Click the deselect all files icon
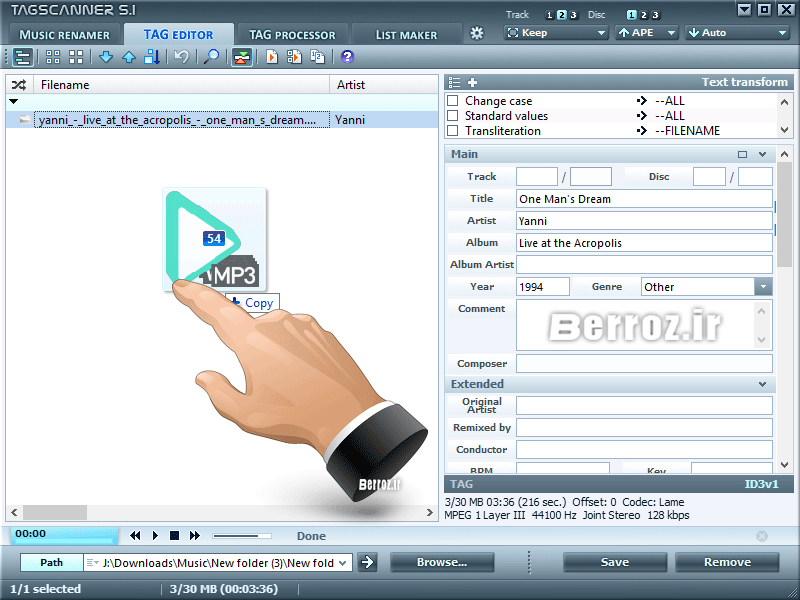The image size is (800, 600). [x=76, y=57]
